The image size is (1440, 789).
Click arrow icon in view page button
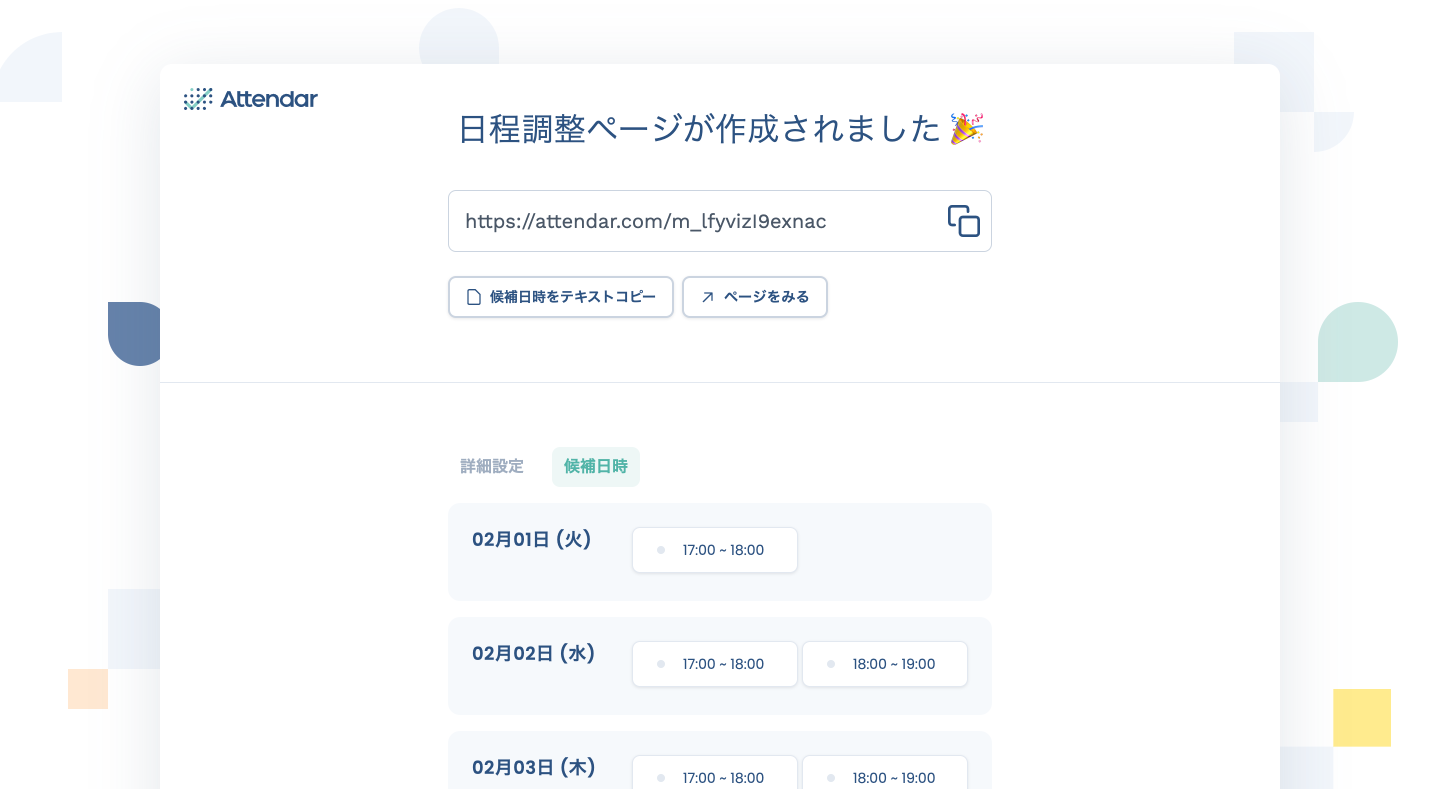coord(708,297)
